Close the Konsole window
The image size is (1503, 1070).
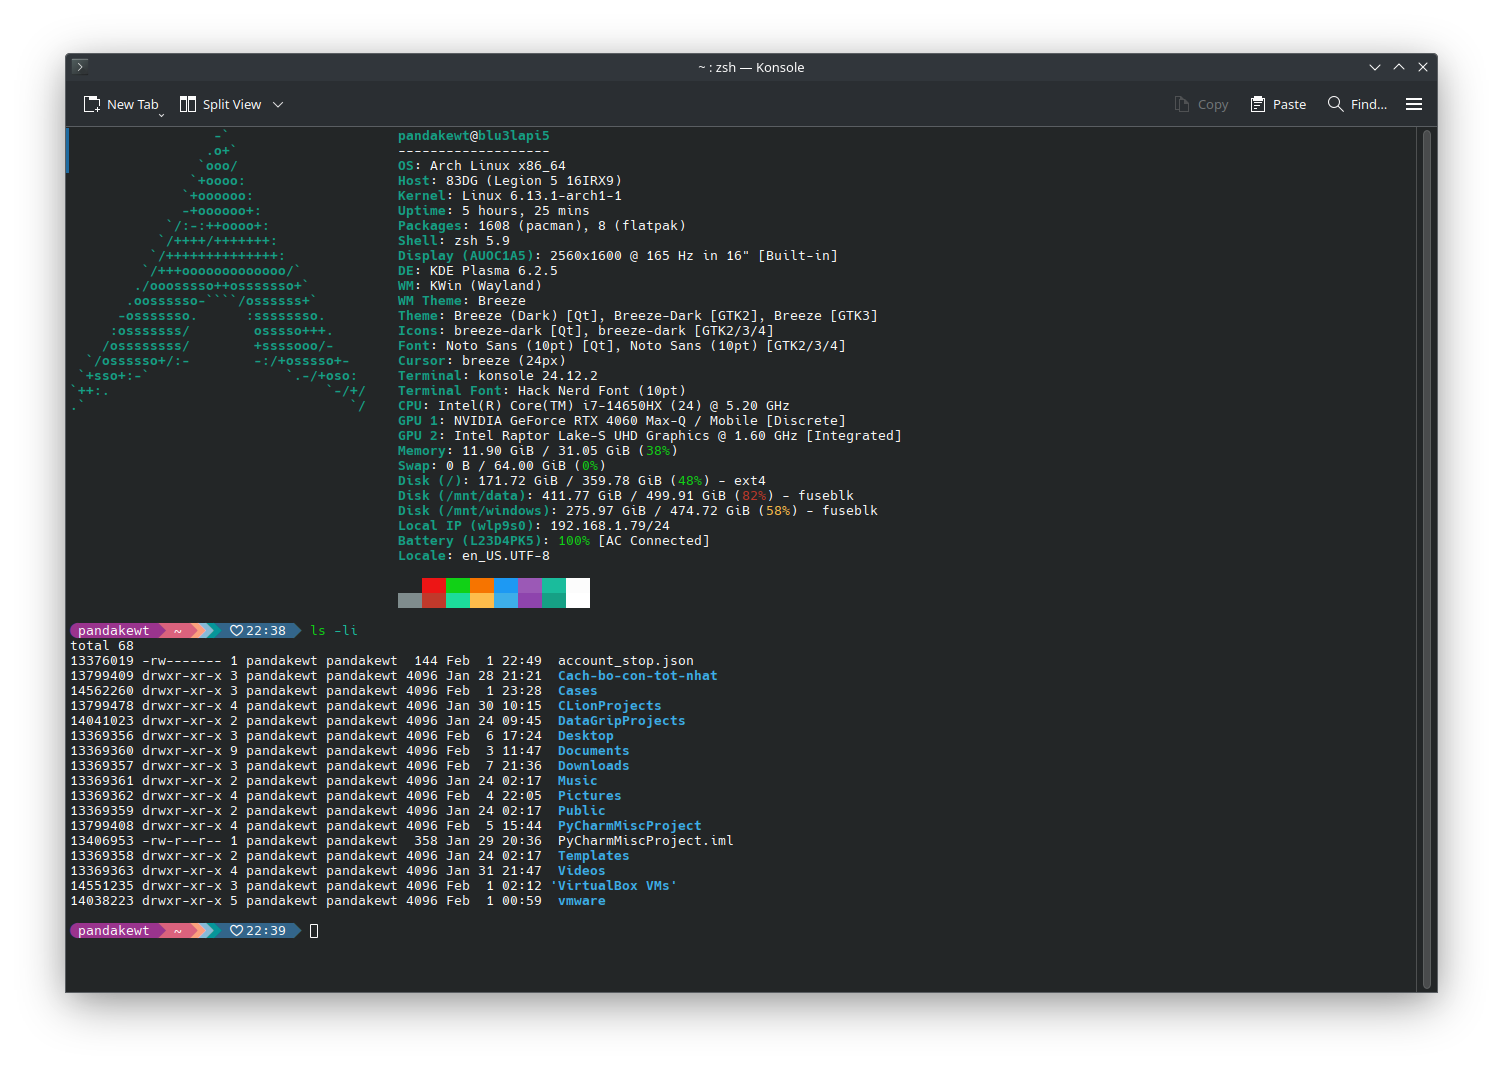1423,67
